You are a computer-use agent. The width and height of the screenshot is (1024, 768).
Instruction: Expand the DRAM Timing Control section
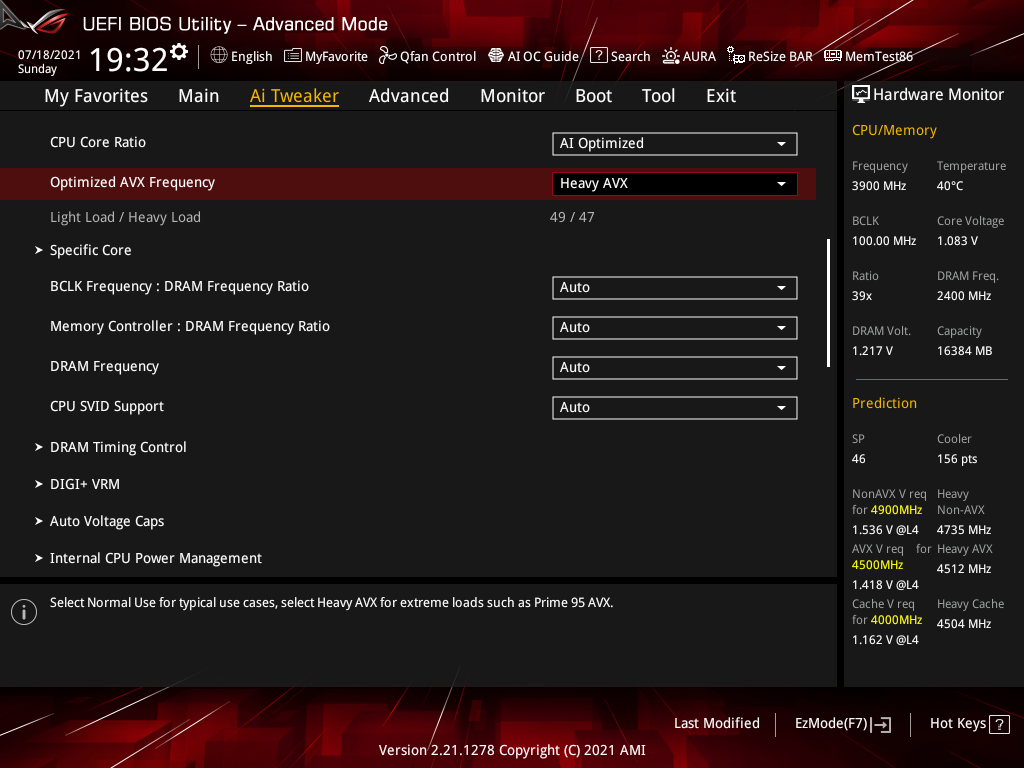point(118,447)
